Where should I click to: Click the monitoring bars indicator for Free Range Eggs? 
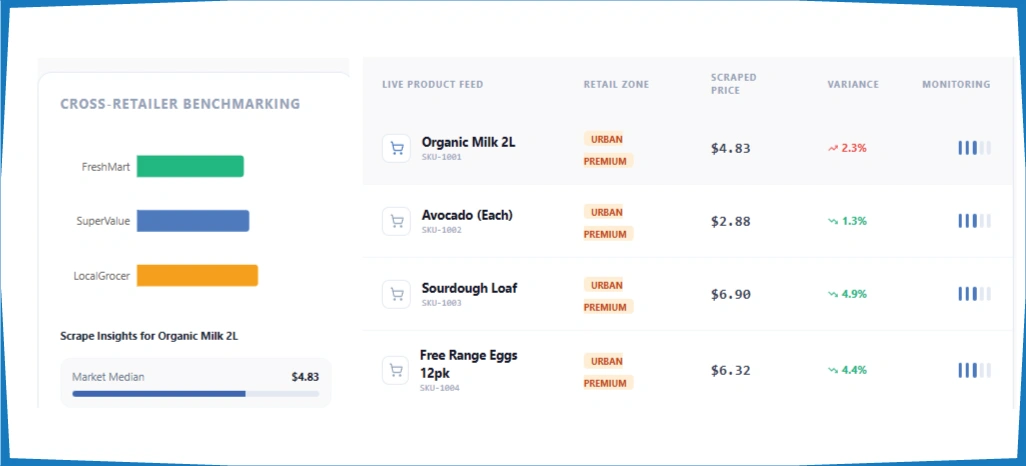(x=974, y=370)
